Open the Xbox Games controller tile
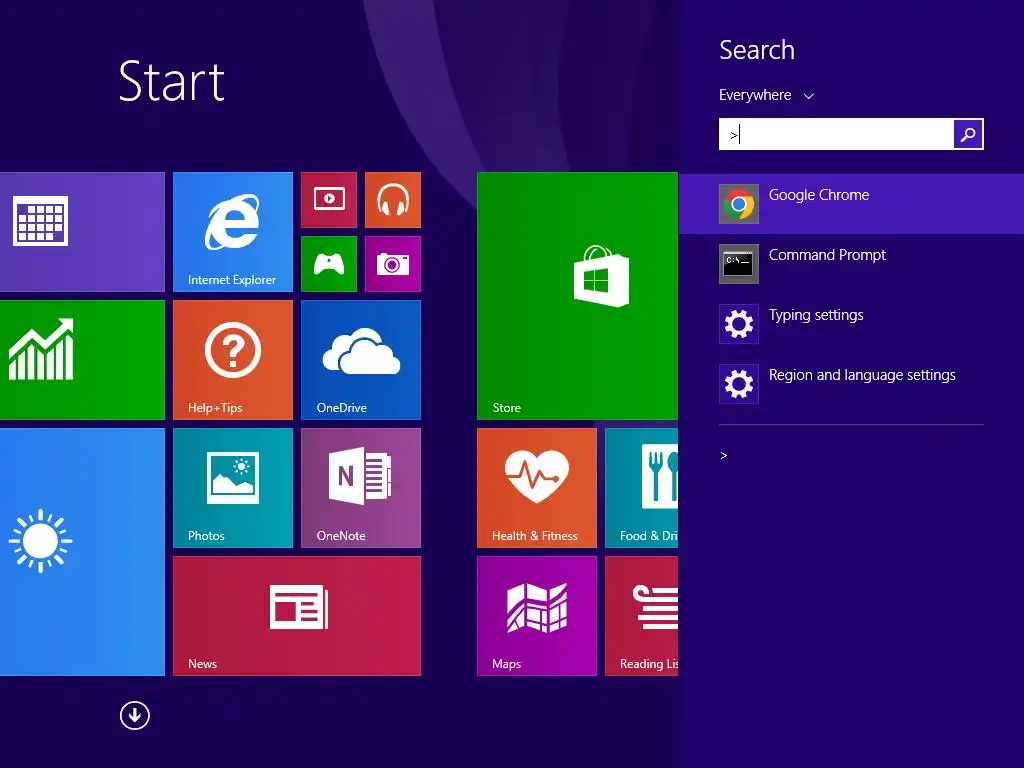 point(329,264)
